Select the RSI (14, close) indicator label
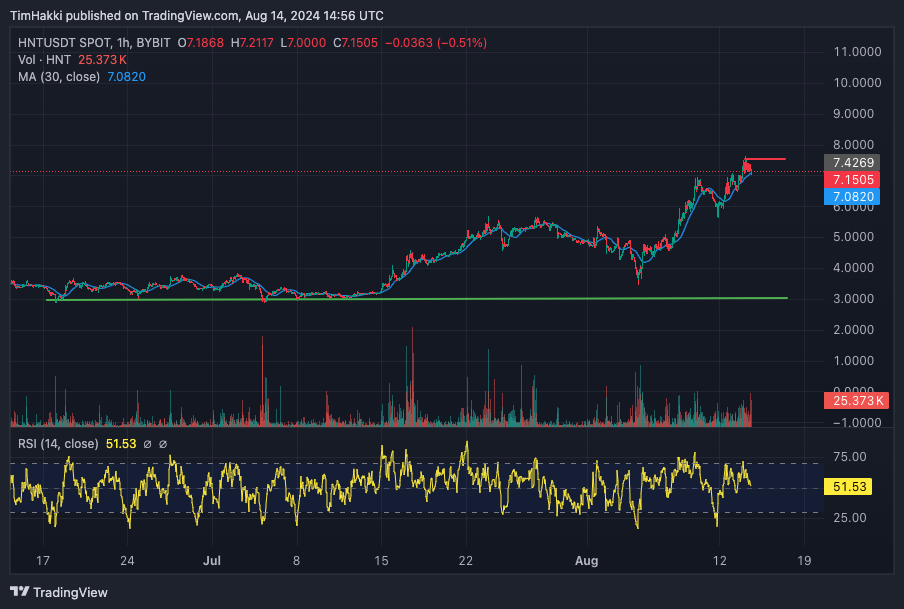 point(58,444)
